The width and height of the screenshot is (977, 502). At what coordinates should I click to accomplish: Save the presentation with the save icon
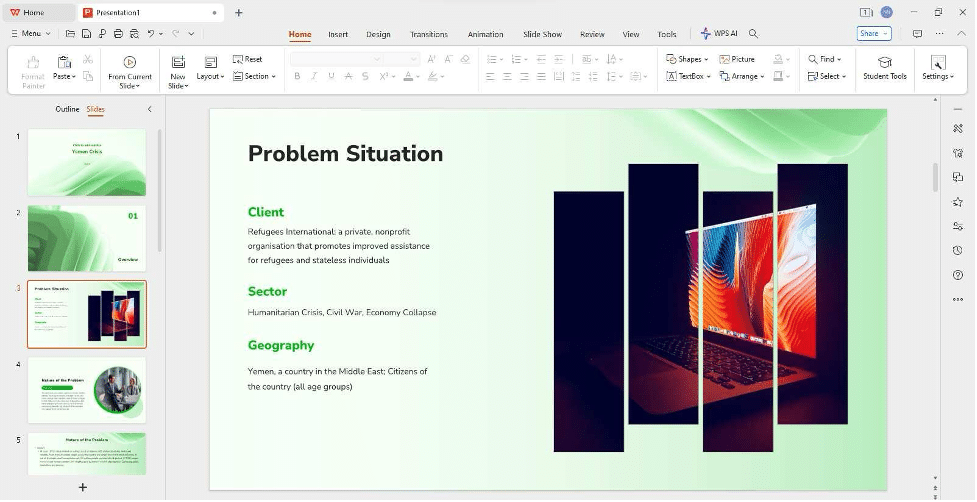coord(86,34)
